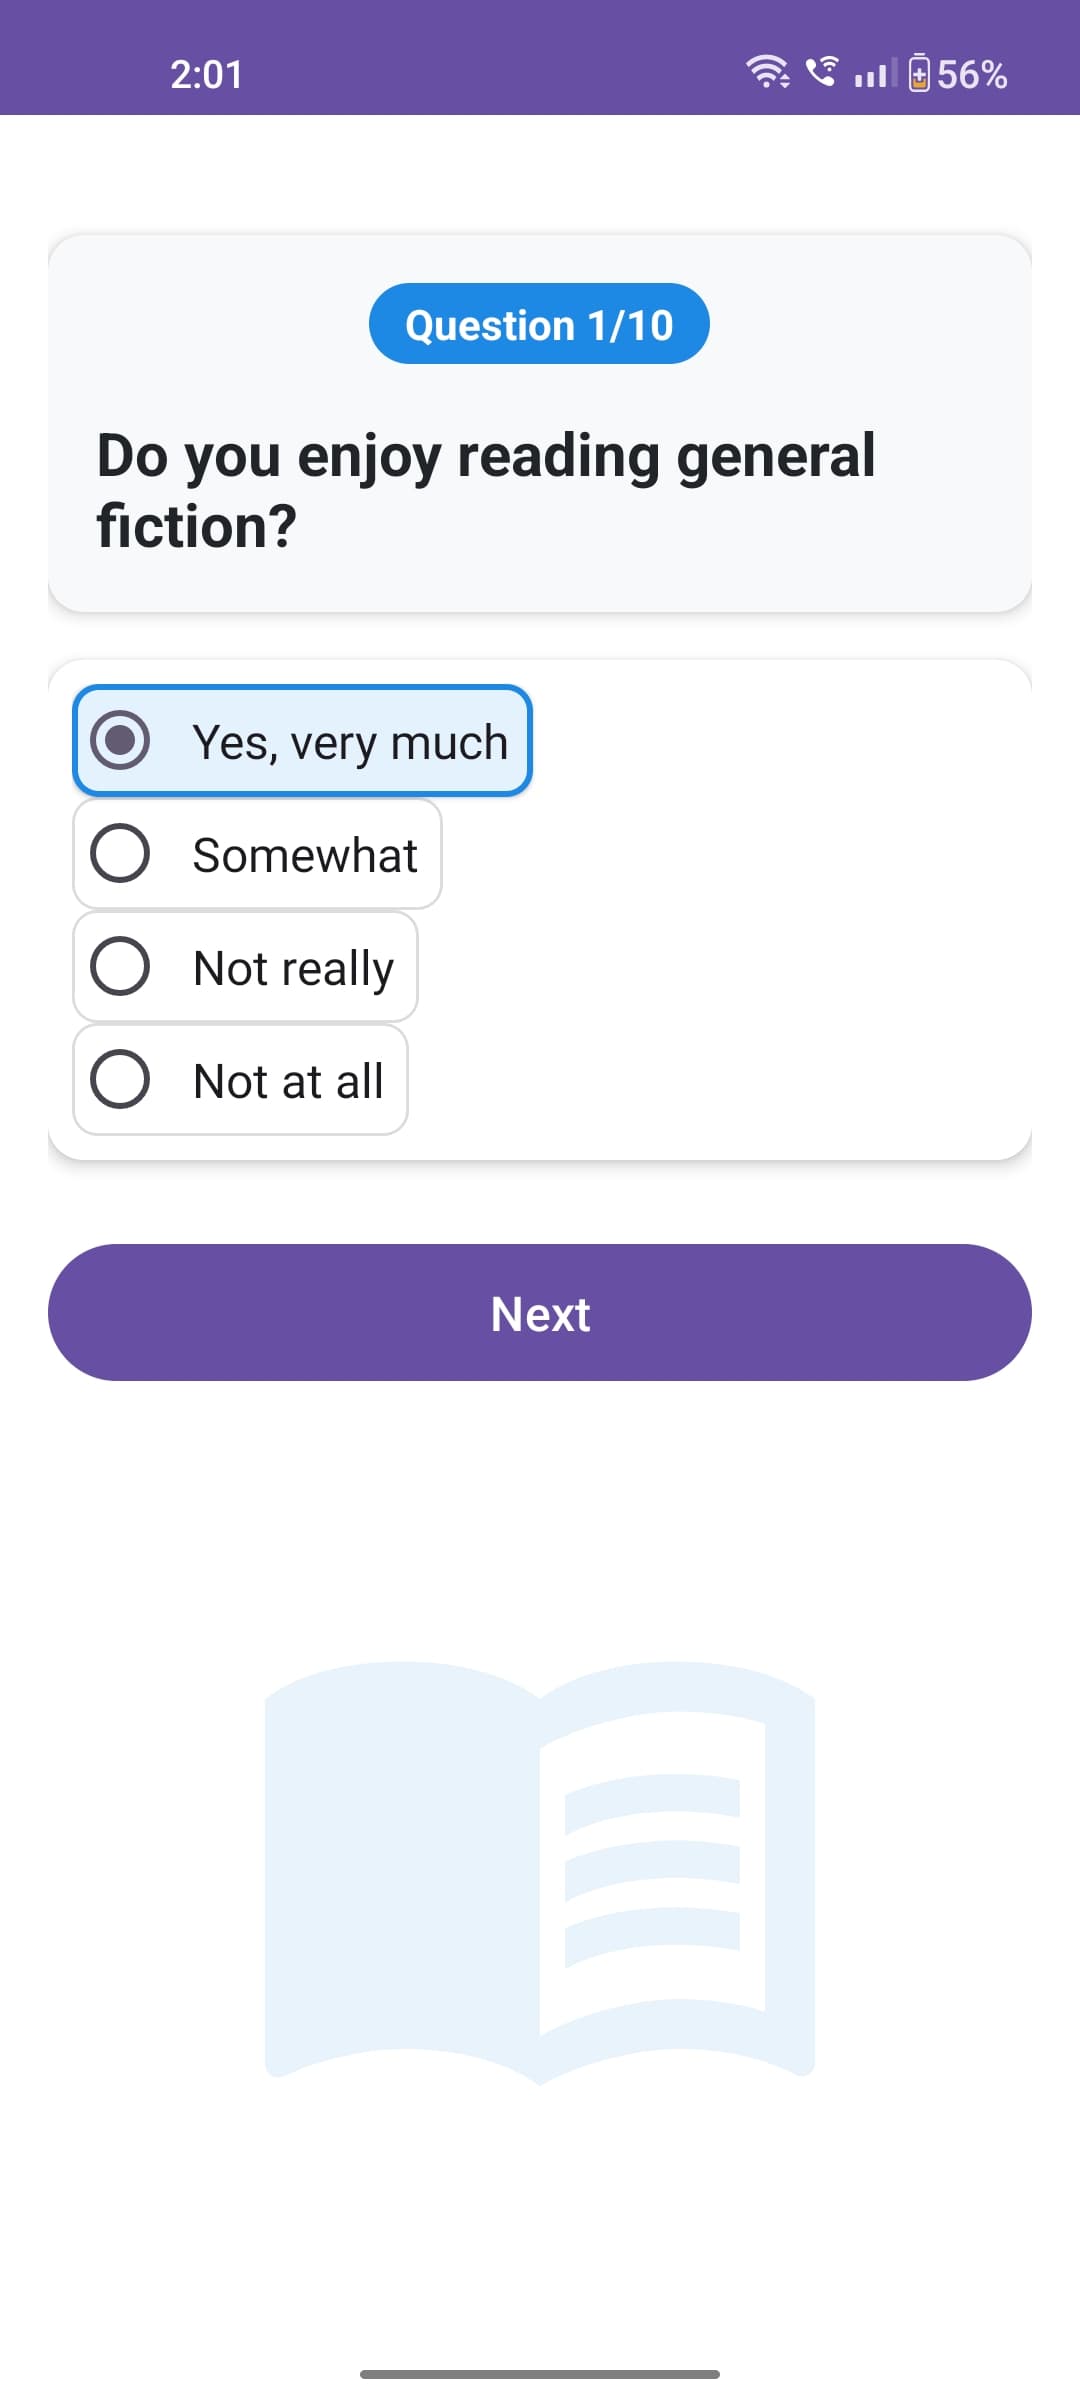Viewport: 1080px width, 2400px height.
Task: Tap the text lines on the book's right page
Action: (652, 1870)
